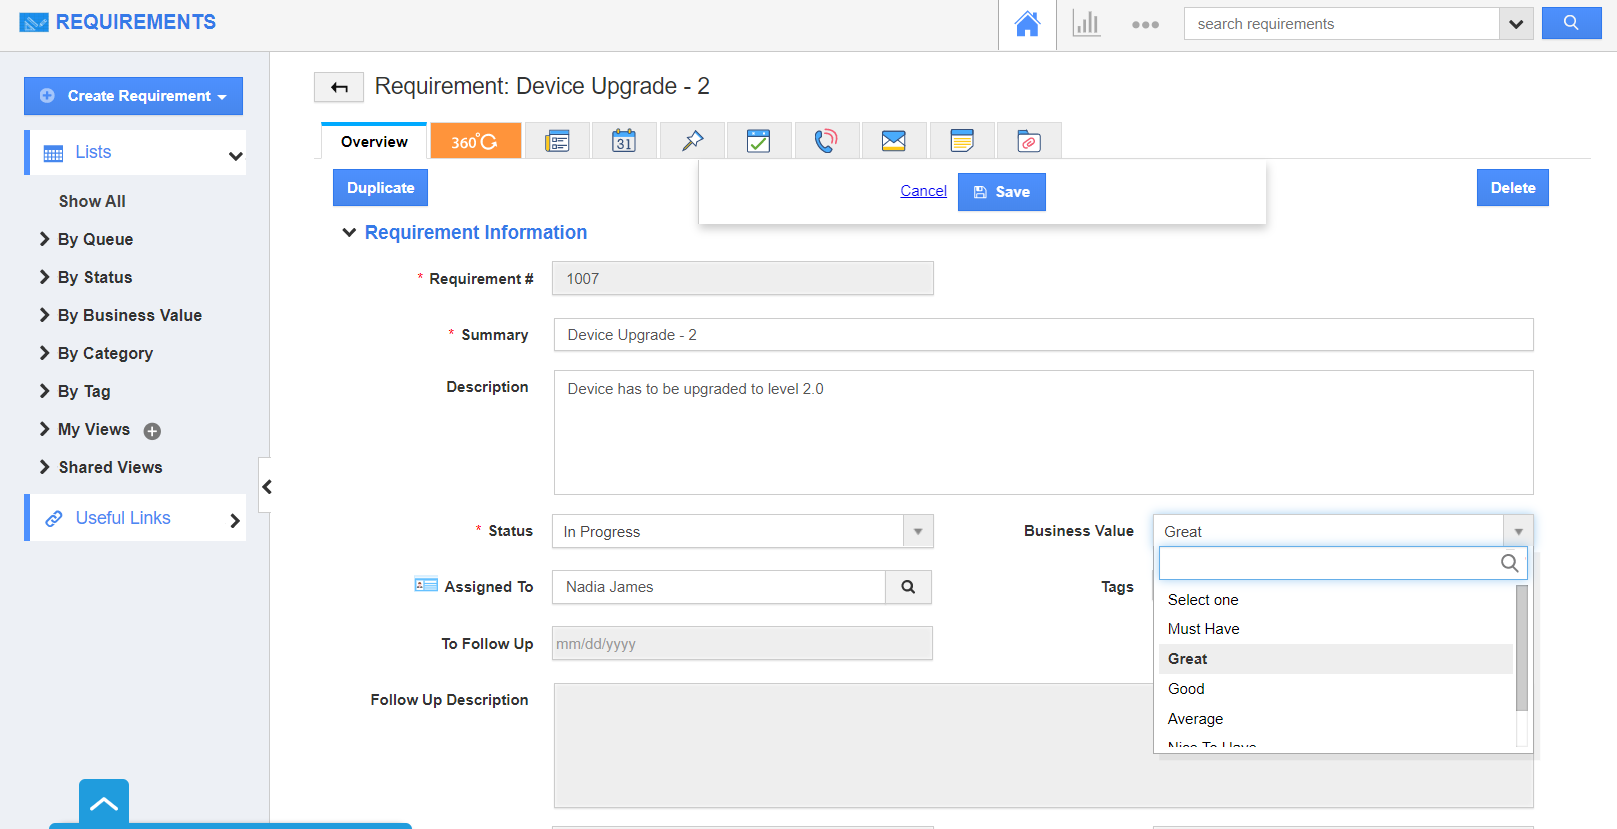
Task: Open the 360 degree view tab
Action: [x=476, y=141]
